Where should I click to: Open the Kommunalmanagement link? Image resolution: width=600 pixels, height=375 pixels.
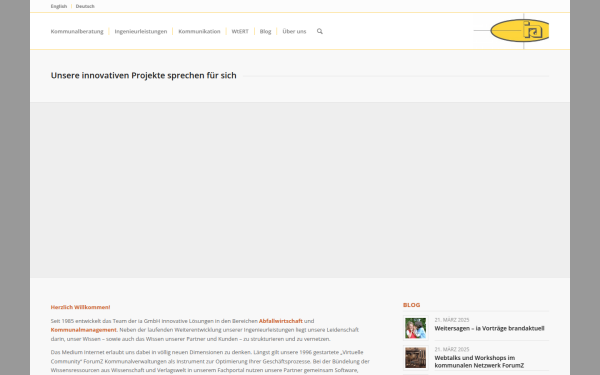pyautogui.click(x=83, y=330)
